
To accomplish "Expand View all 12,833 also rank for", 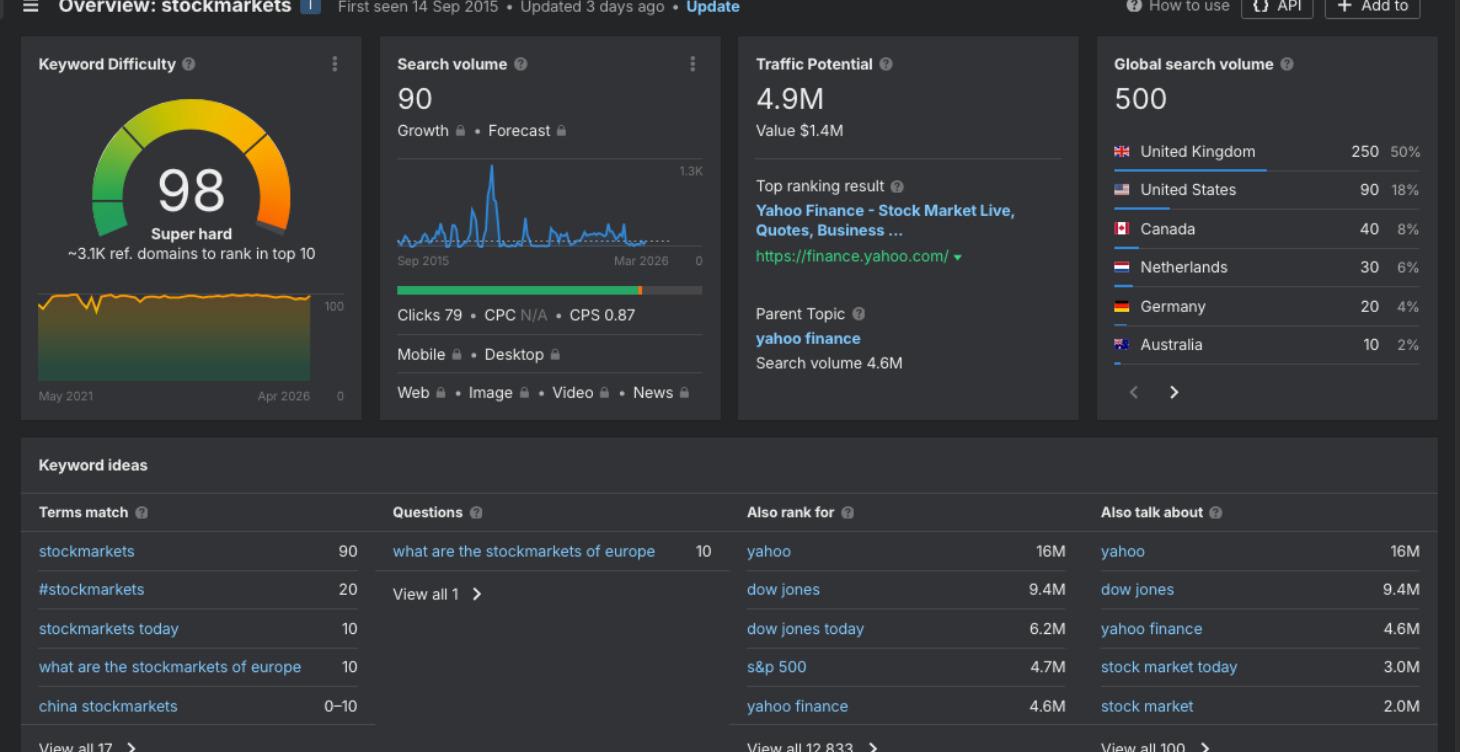I will (x=813, y=747).
